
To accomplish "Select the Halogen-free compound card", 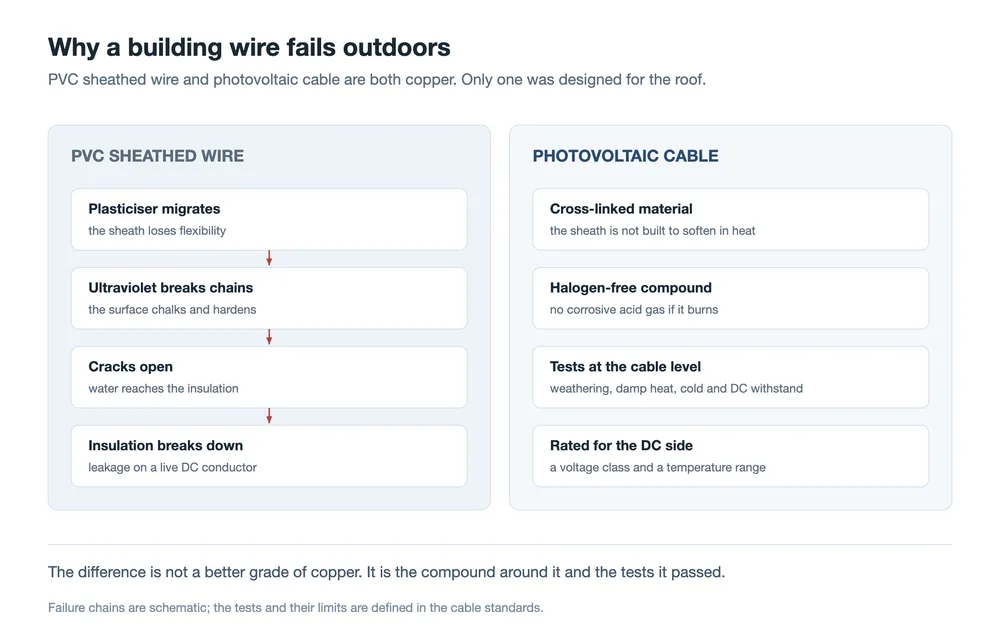I will [x=730, y=298].
